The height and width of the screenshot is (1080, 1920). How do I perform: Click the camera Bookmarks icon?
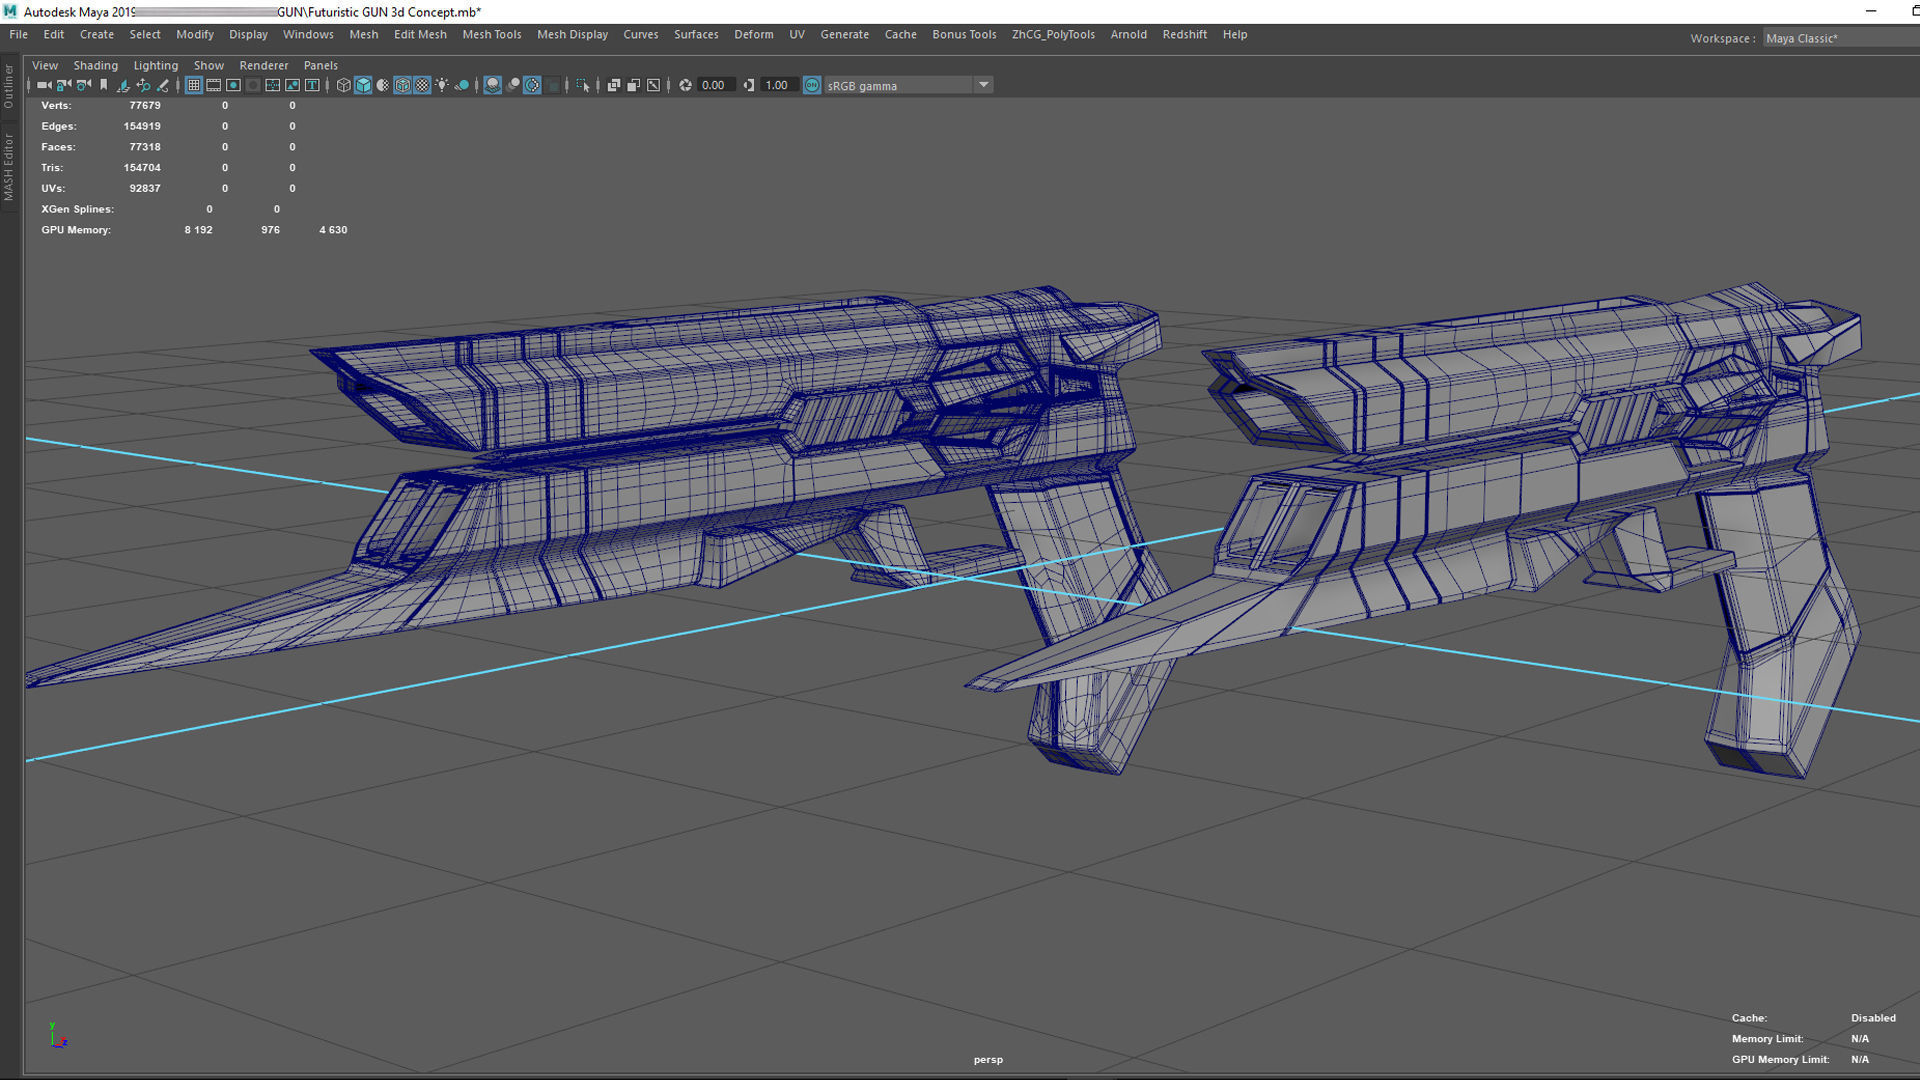click(103, 85)
